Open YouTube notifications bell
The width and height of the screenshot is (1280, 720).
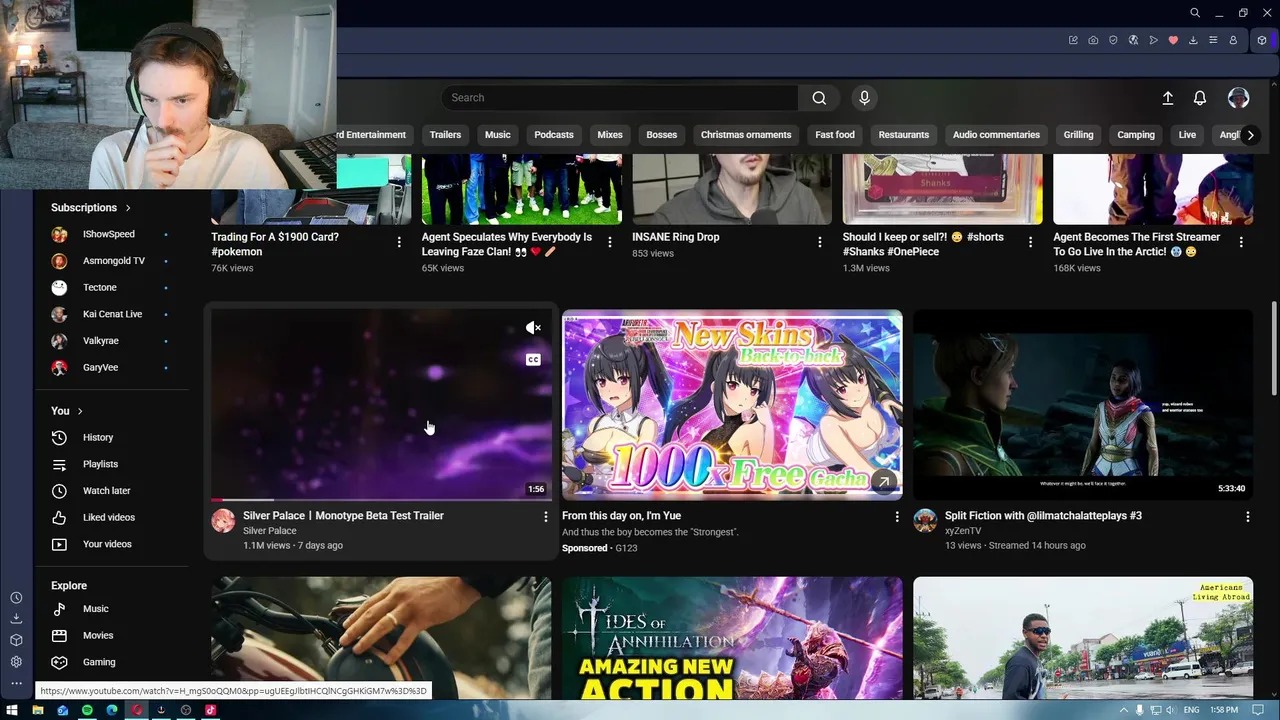[1200, 98]
